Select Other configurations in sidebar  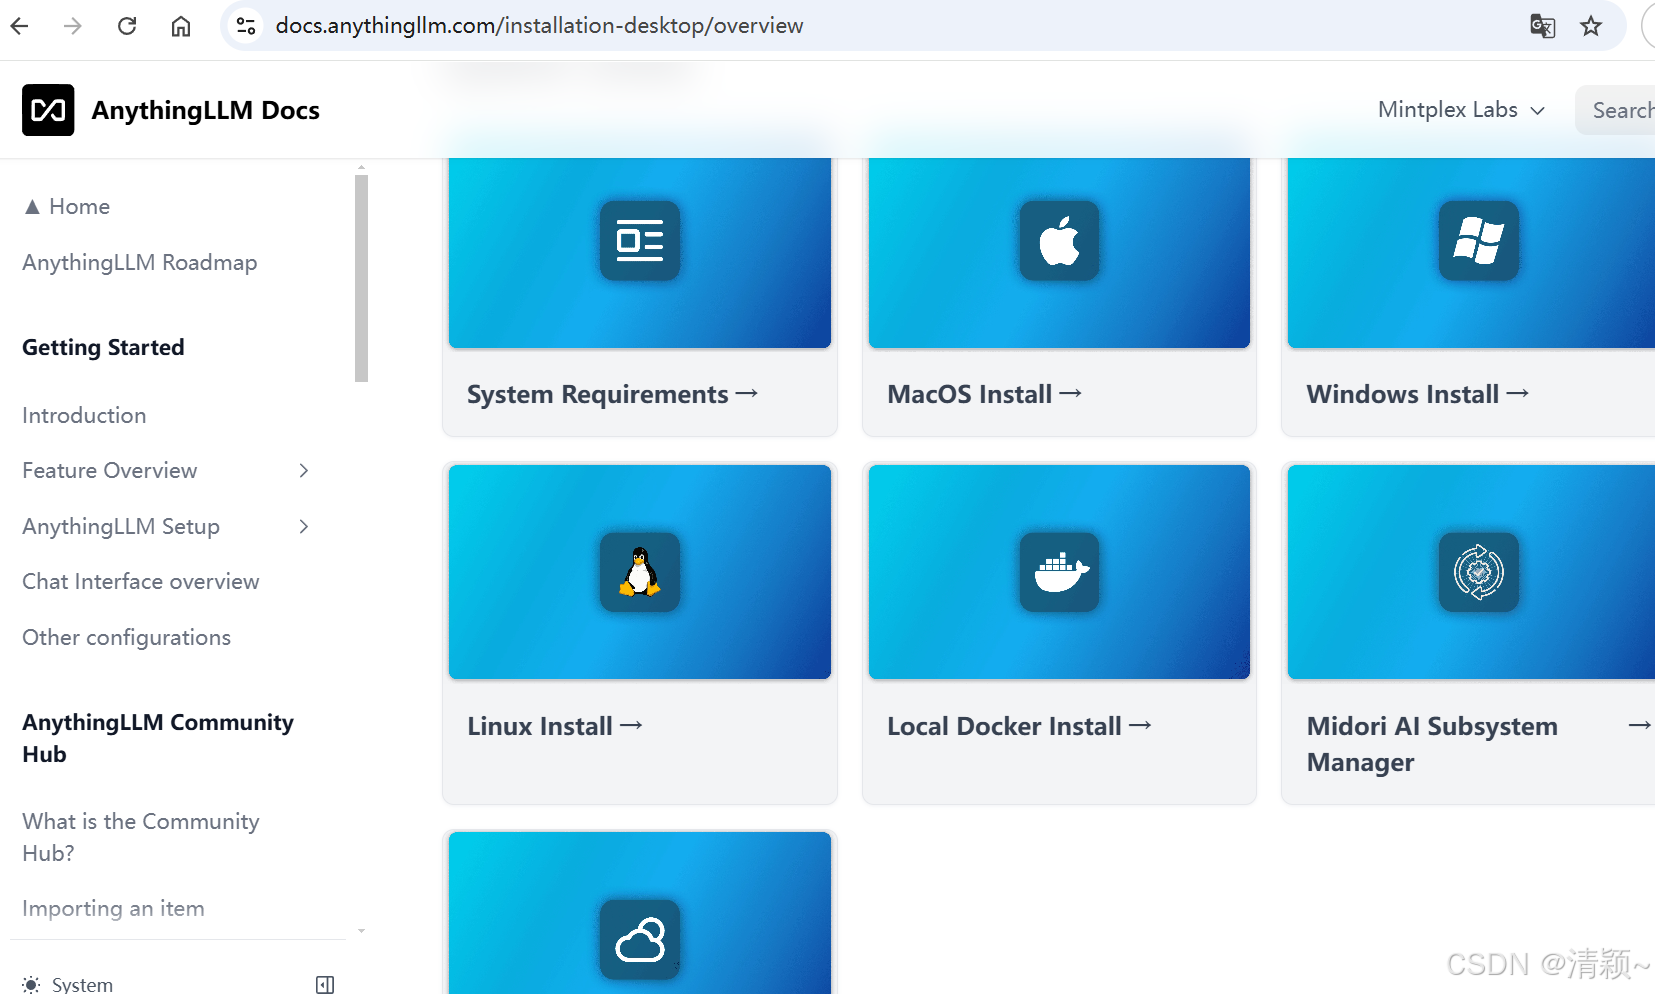coord(127,638)
